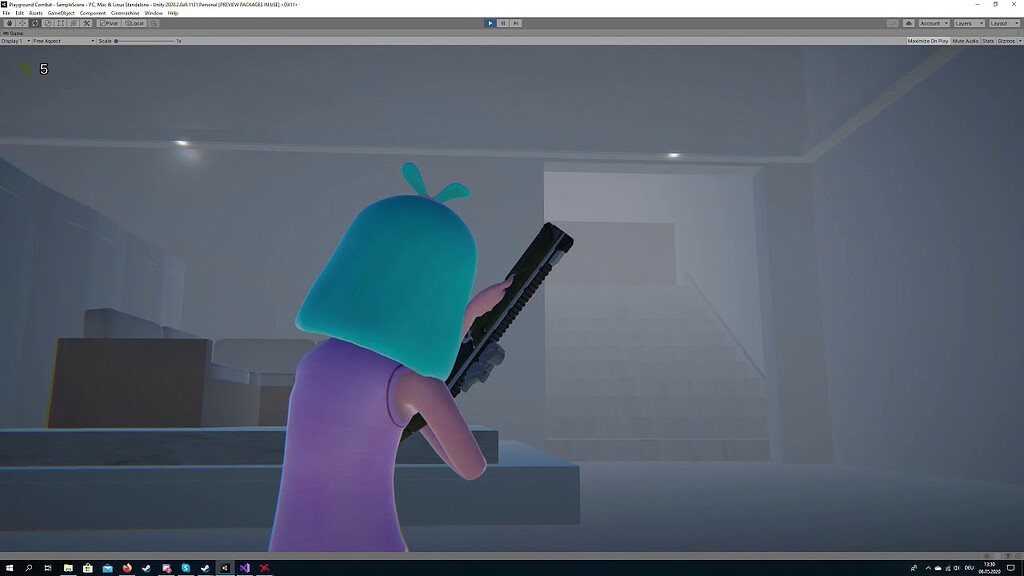The width and height of the screenshot is (1024, 576).
Task: Select the custom editor tools icon
Action: click(x=87, y=23)
